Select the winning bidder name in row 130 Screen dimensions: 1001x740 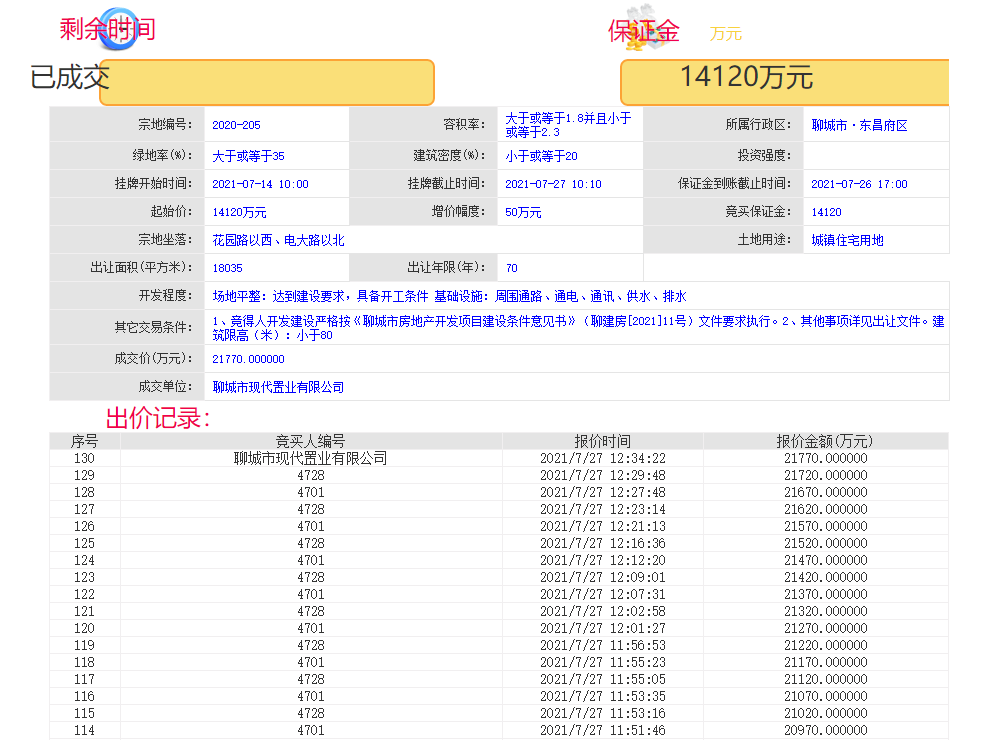(310, 459)
